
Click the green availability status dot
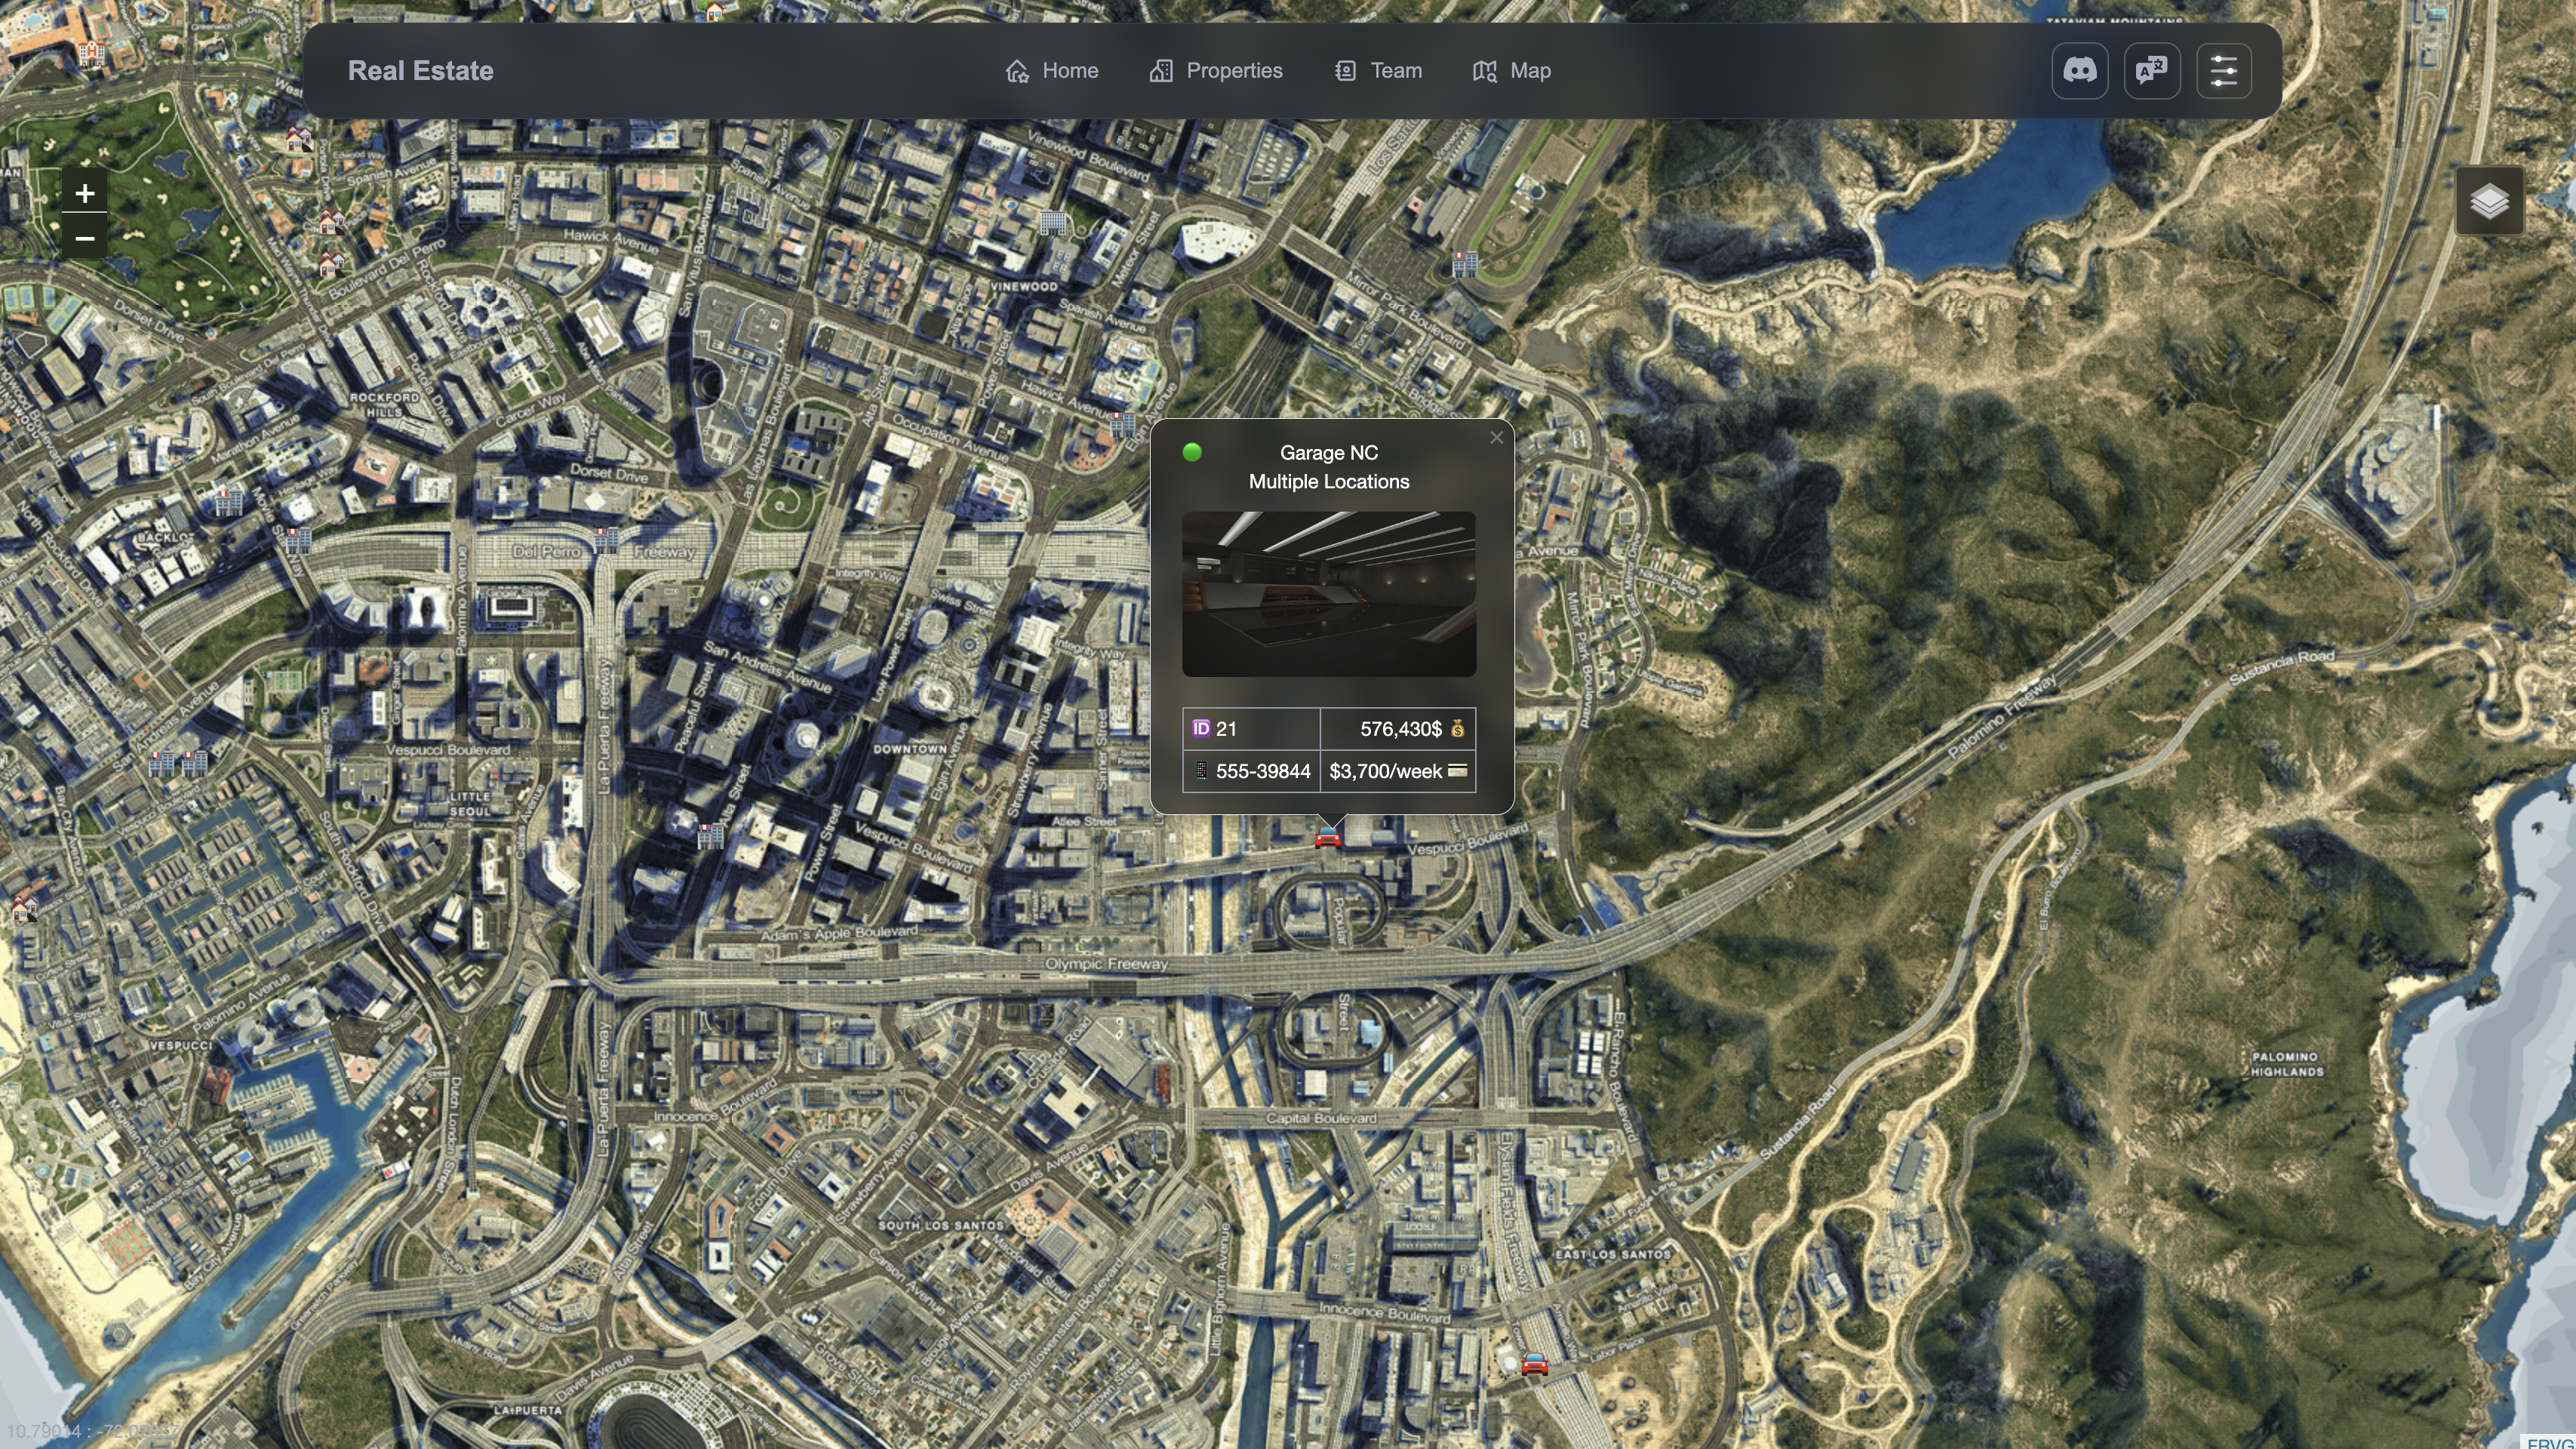coord(1191,452)
